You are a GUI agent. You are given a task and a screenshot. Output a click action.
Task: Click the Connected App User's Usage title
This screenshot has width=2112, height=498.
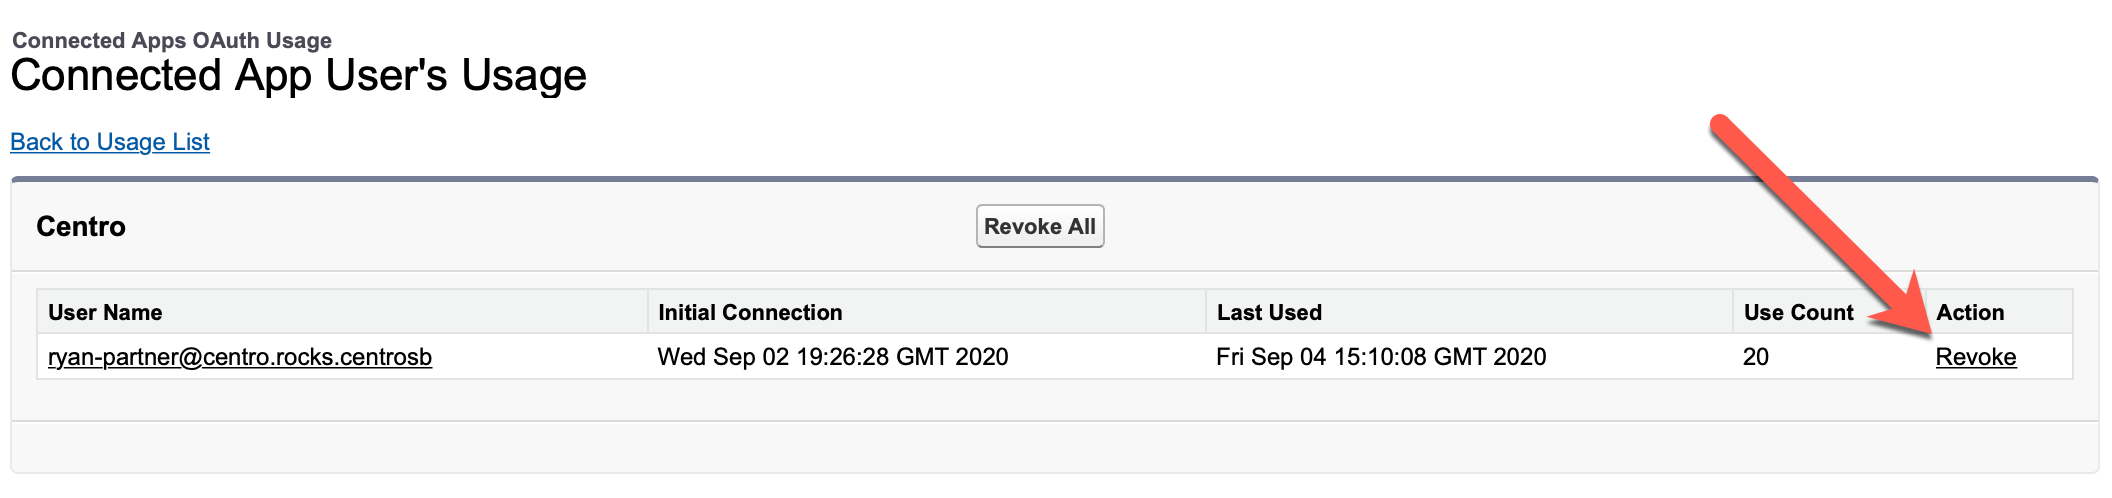click(298, 76)
